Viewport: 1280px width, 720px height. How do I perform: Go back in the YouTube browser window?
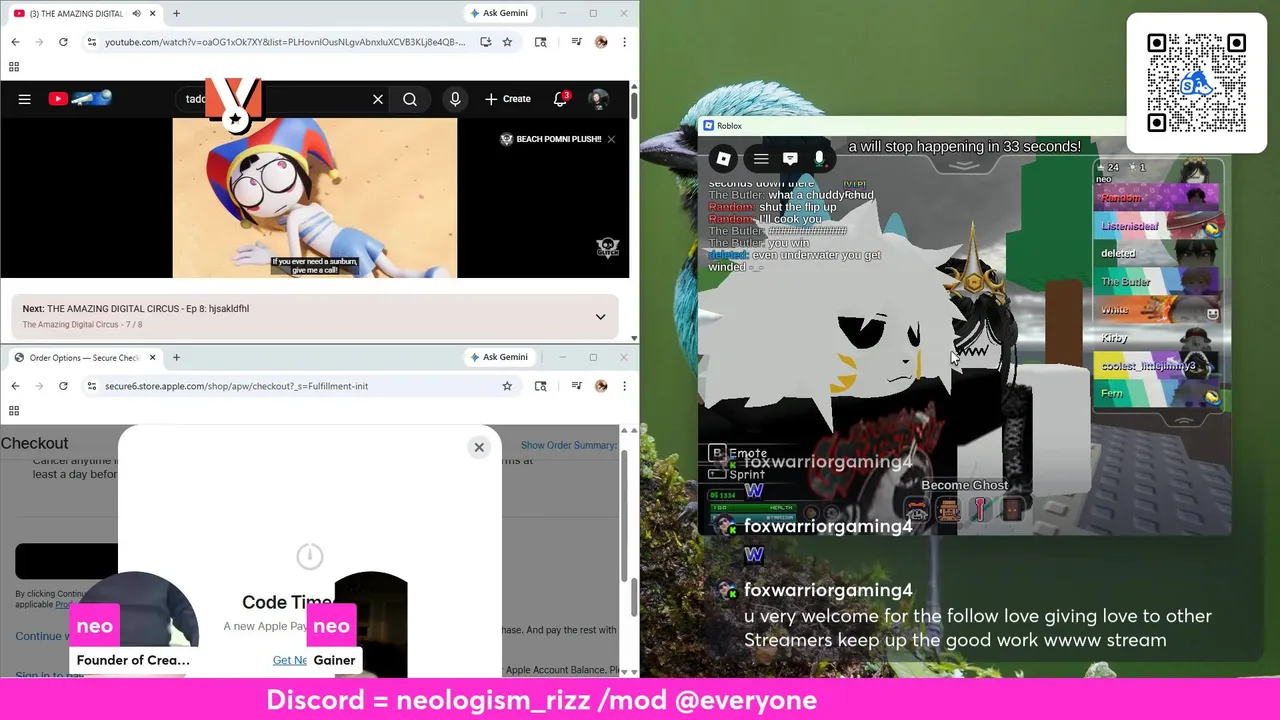[15, 42]
